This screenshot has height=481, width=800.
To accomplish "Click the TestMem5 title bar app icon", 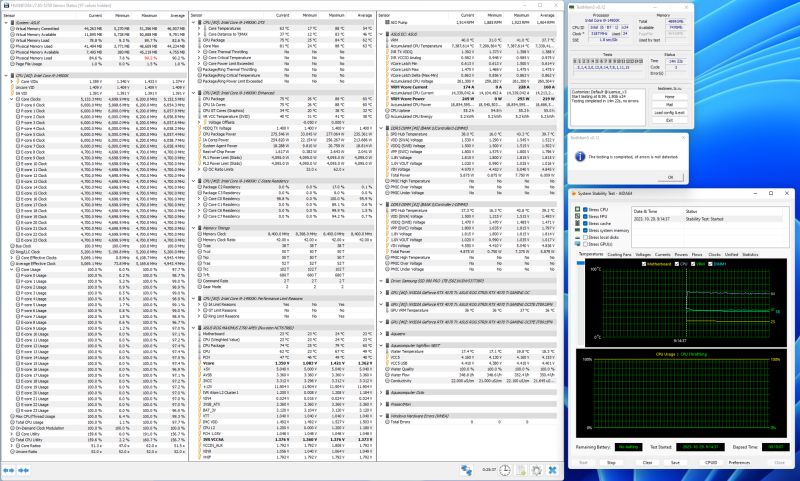I will (572, 7).
